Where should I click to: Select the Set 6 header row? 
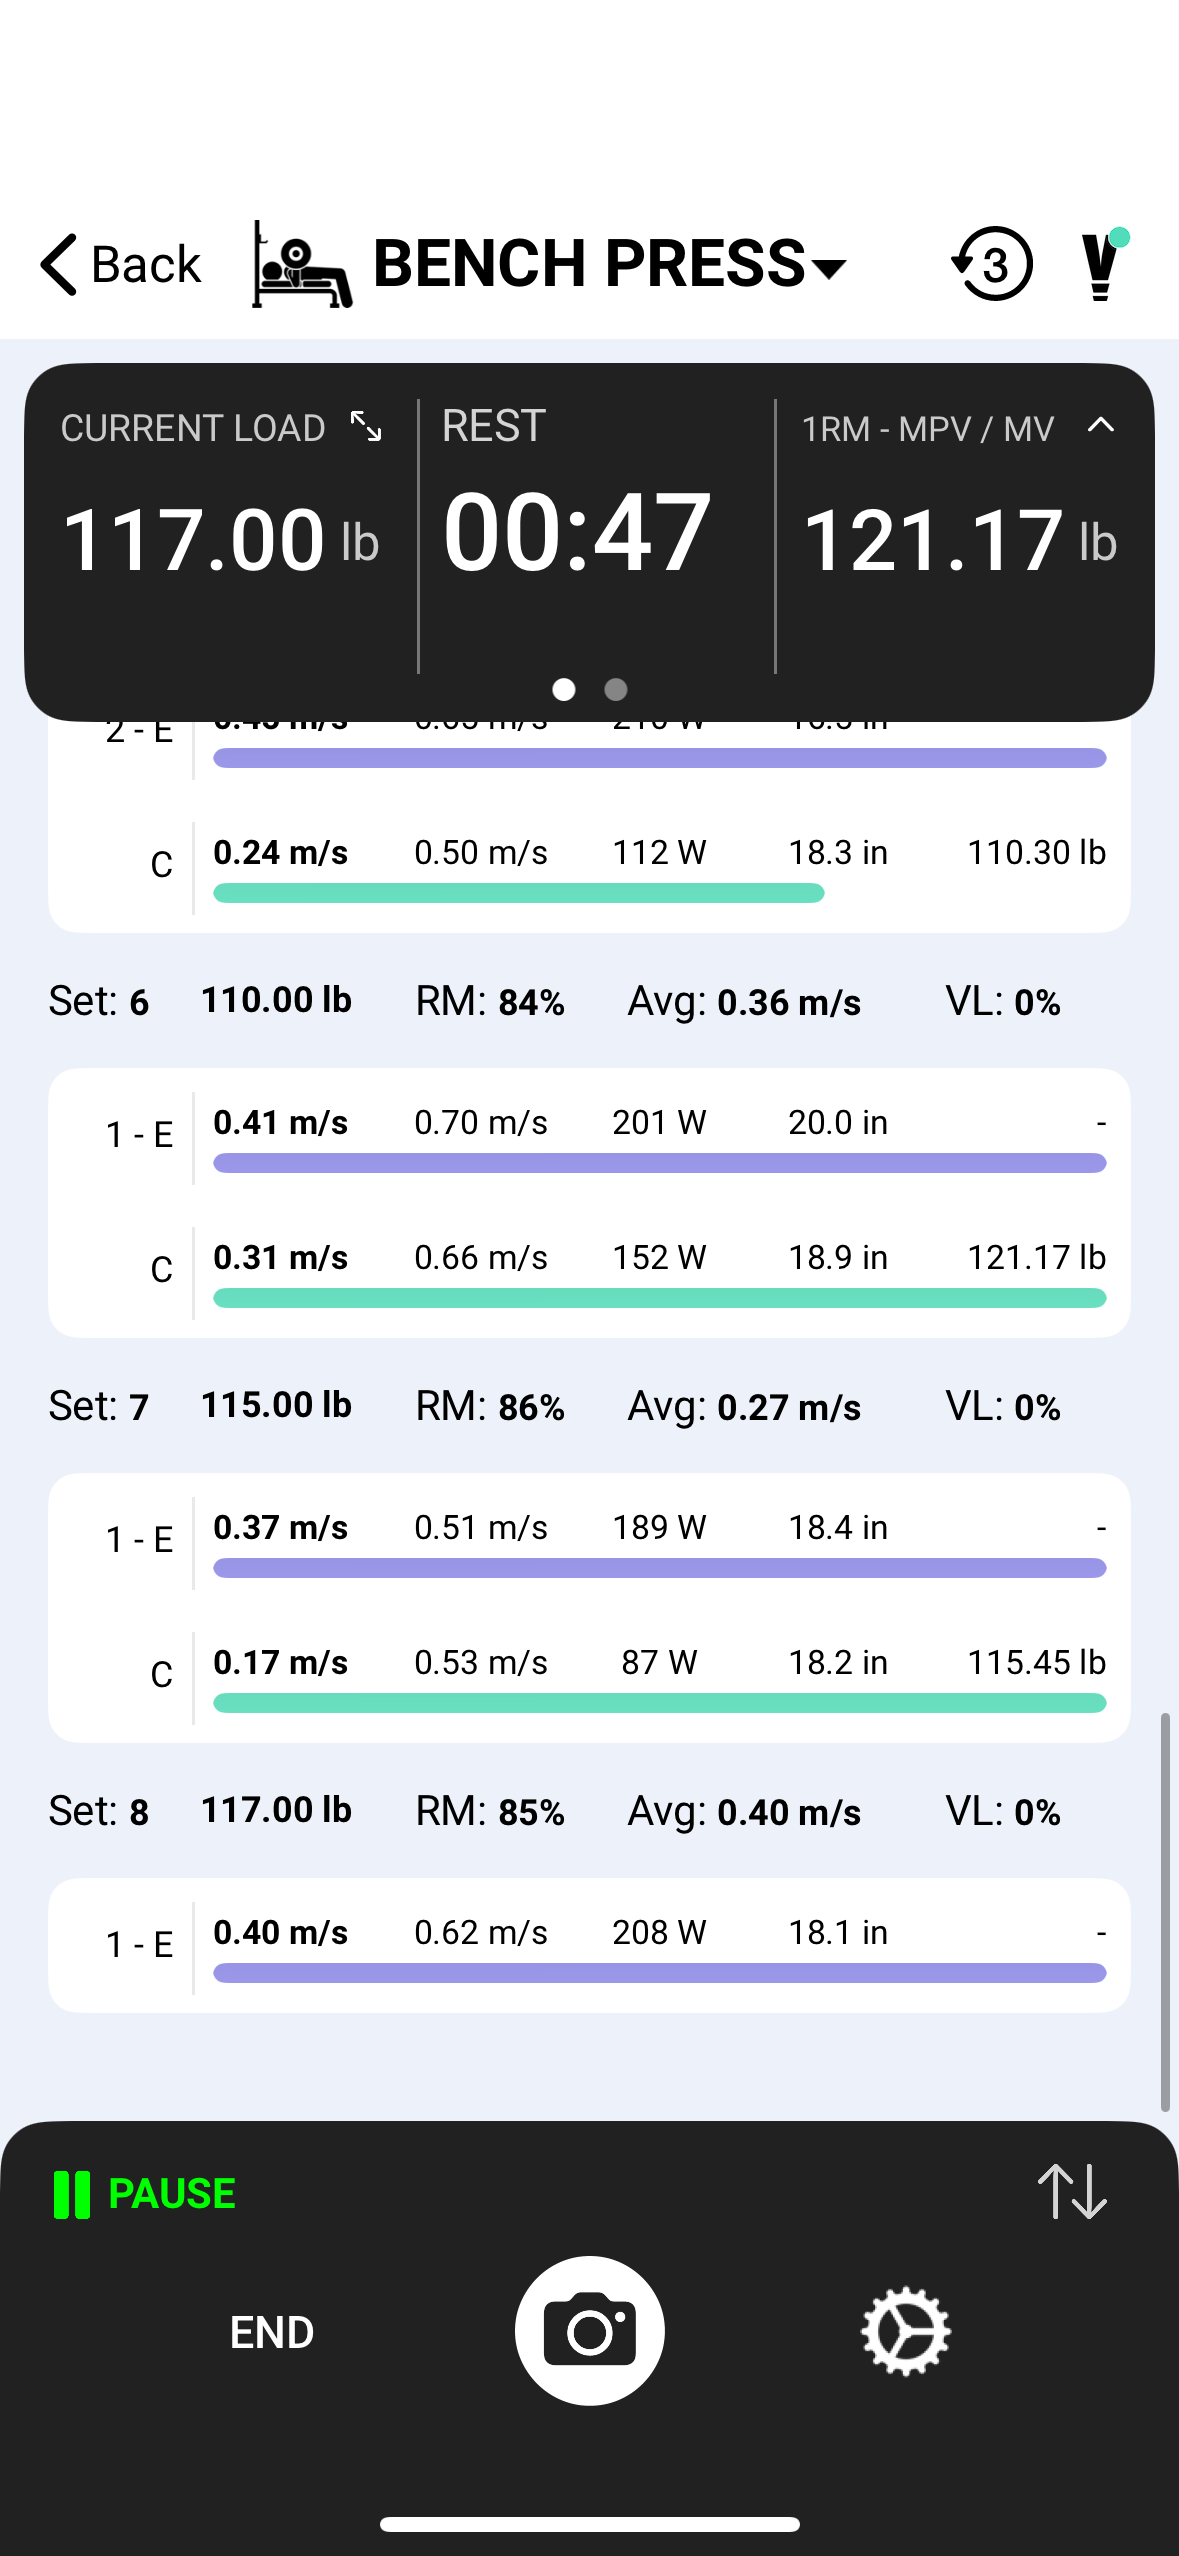pyautogui.click(x=589, y=1001)
